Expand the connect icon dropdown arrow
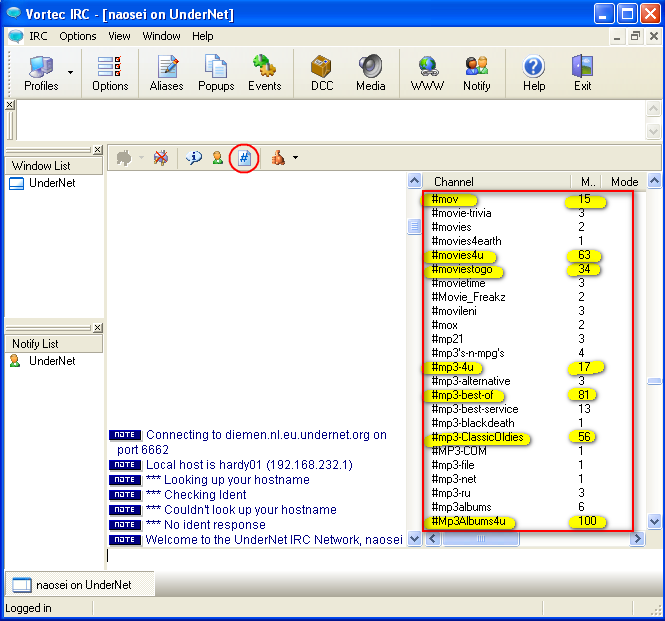This screenshot has width=665, height=621. click(x=141, y=158)
